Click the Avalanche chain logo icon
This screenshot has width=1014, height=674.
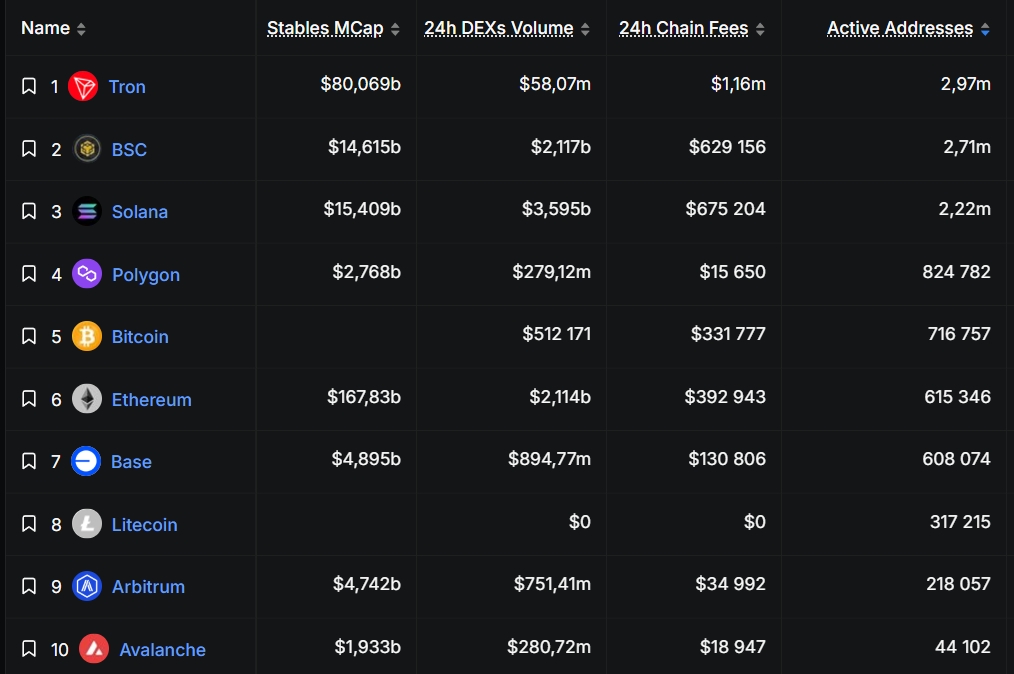[x=94, y=649]
